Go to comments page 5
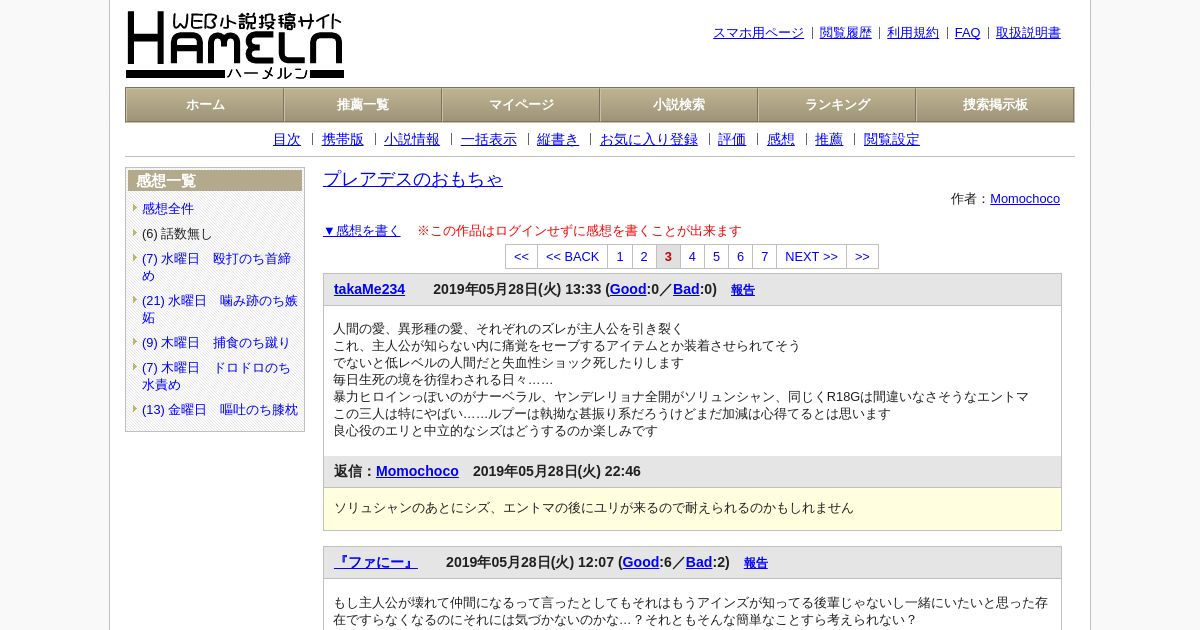Viewport: 1200px width, 630px height. coord(716,257)
